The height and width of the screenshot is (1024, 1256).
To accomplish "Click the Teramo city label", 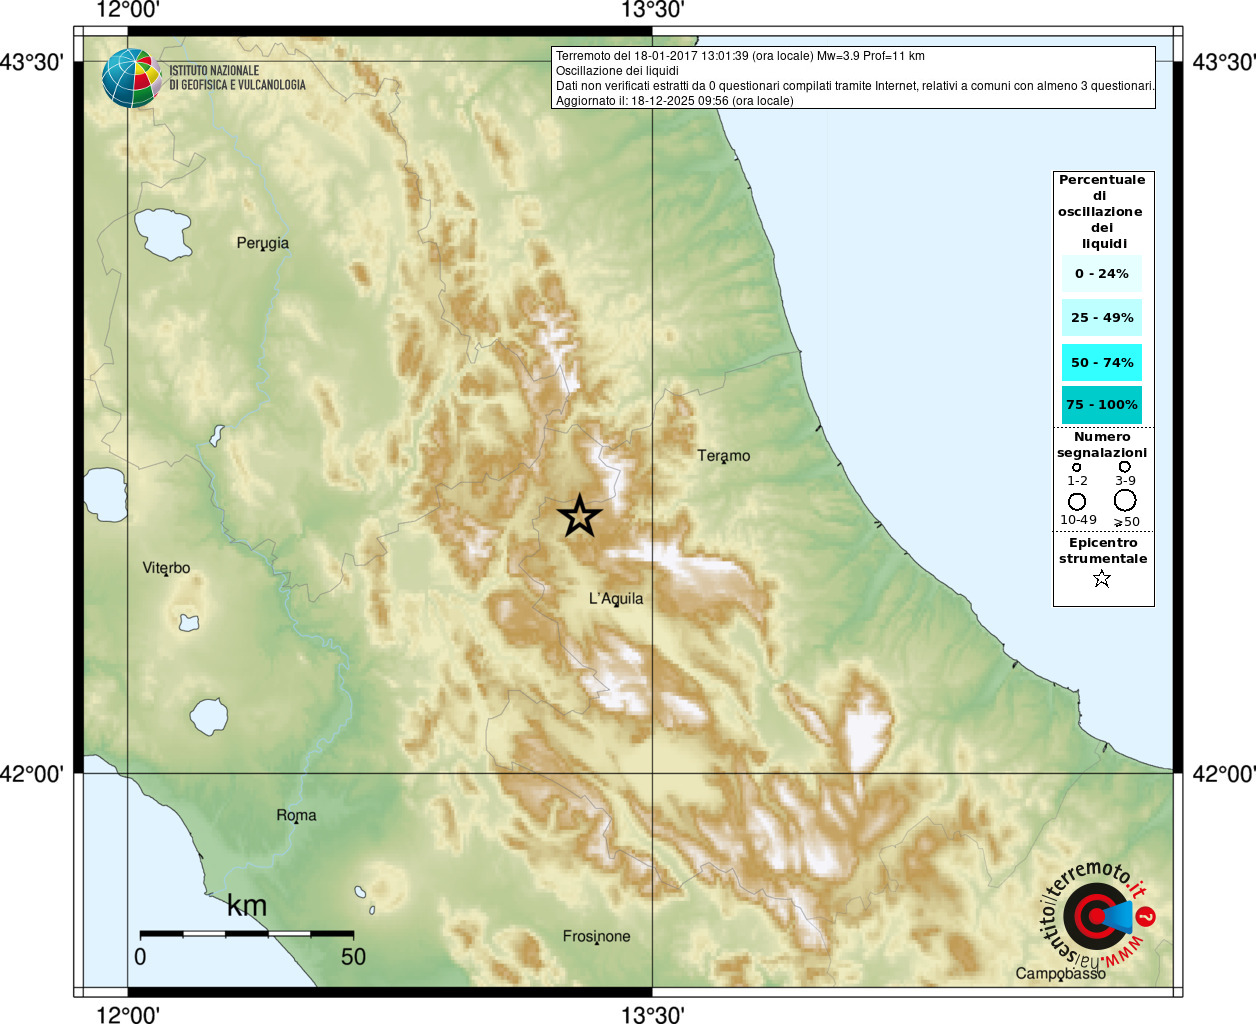I will click(x=724, y=456).
